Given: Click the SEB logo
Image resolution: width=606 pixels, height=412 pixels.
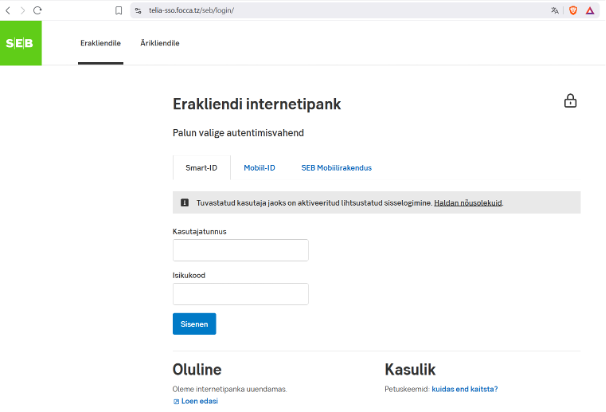Looking at the screenshot, I should [20, 44].
